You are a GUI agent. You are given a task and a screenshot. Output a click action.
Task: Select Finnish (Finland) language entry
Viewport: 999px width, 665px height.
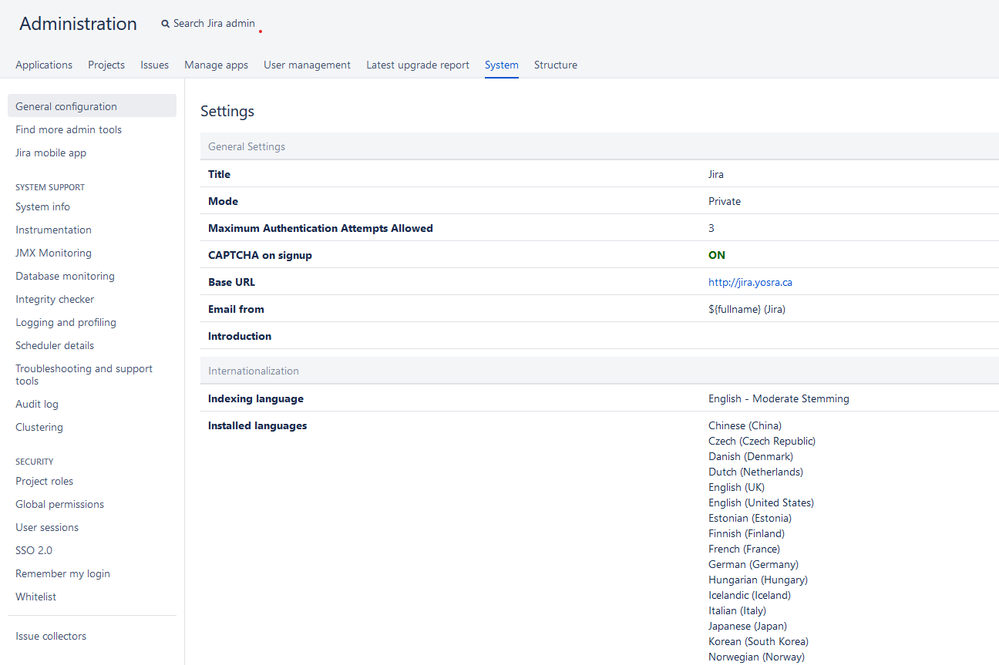coord(746,534)
